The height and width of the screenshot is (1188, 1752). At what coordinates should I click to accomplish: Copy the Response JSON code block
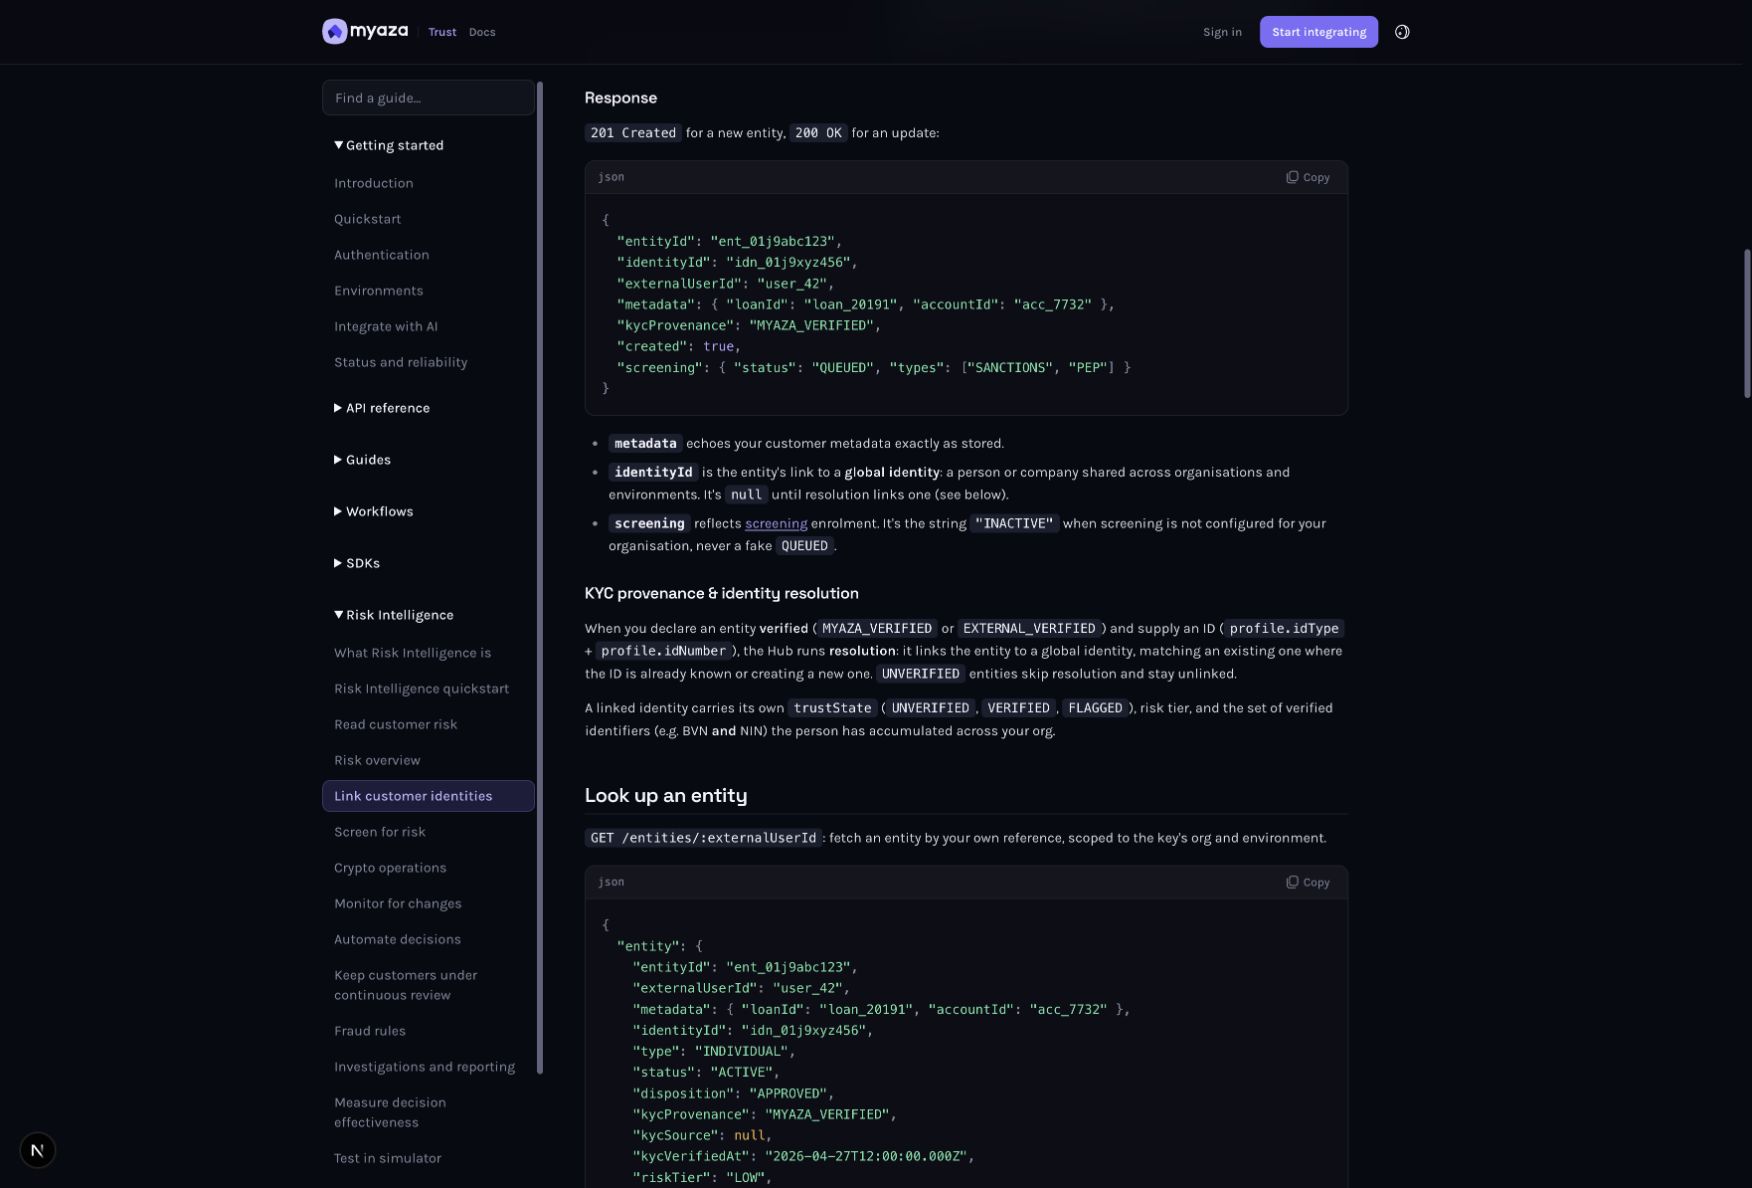click(x=1308, y=177)
